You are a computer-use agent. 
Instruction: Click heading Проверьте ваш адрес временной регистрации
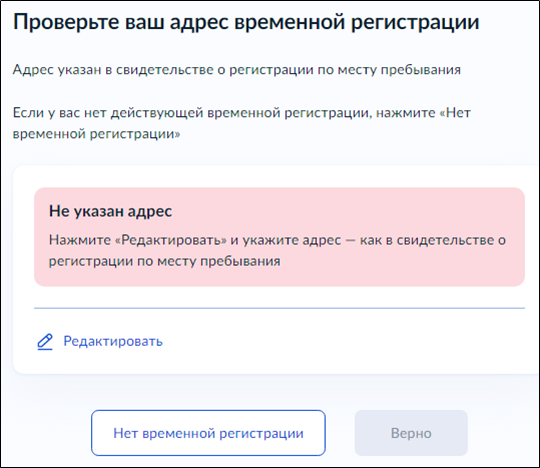[246, 22]
